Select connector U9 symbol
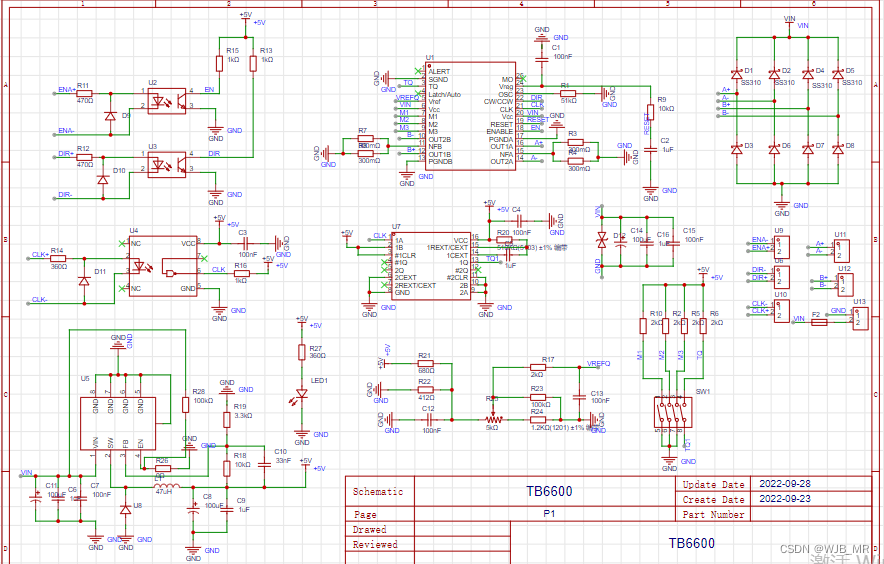The image size is (884, 564). pyautogui.click(x=782, y=248)
